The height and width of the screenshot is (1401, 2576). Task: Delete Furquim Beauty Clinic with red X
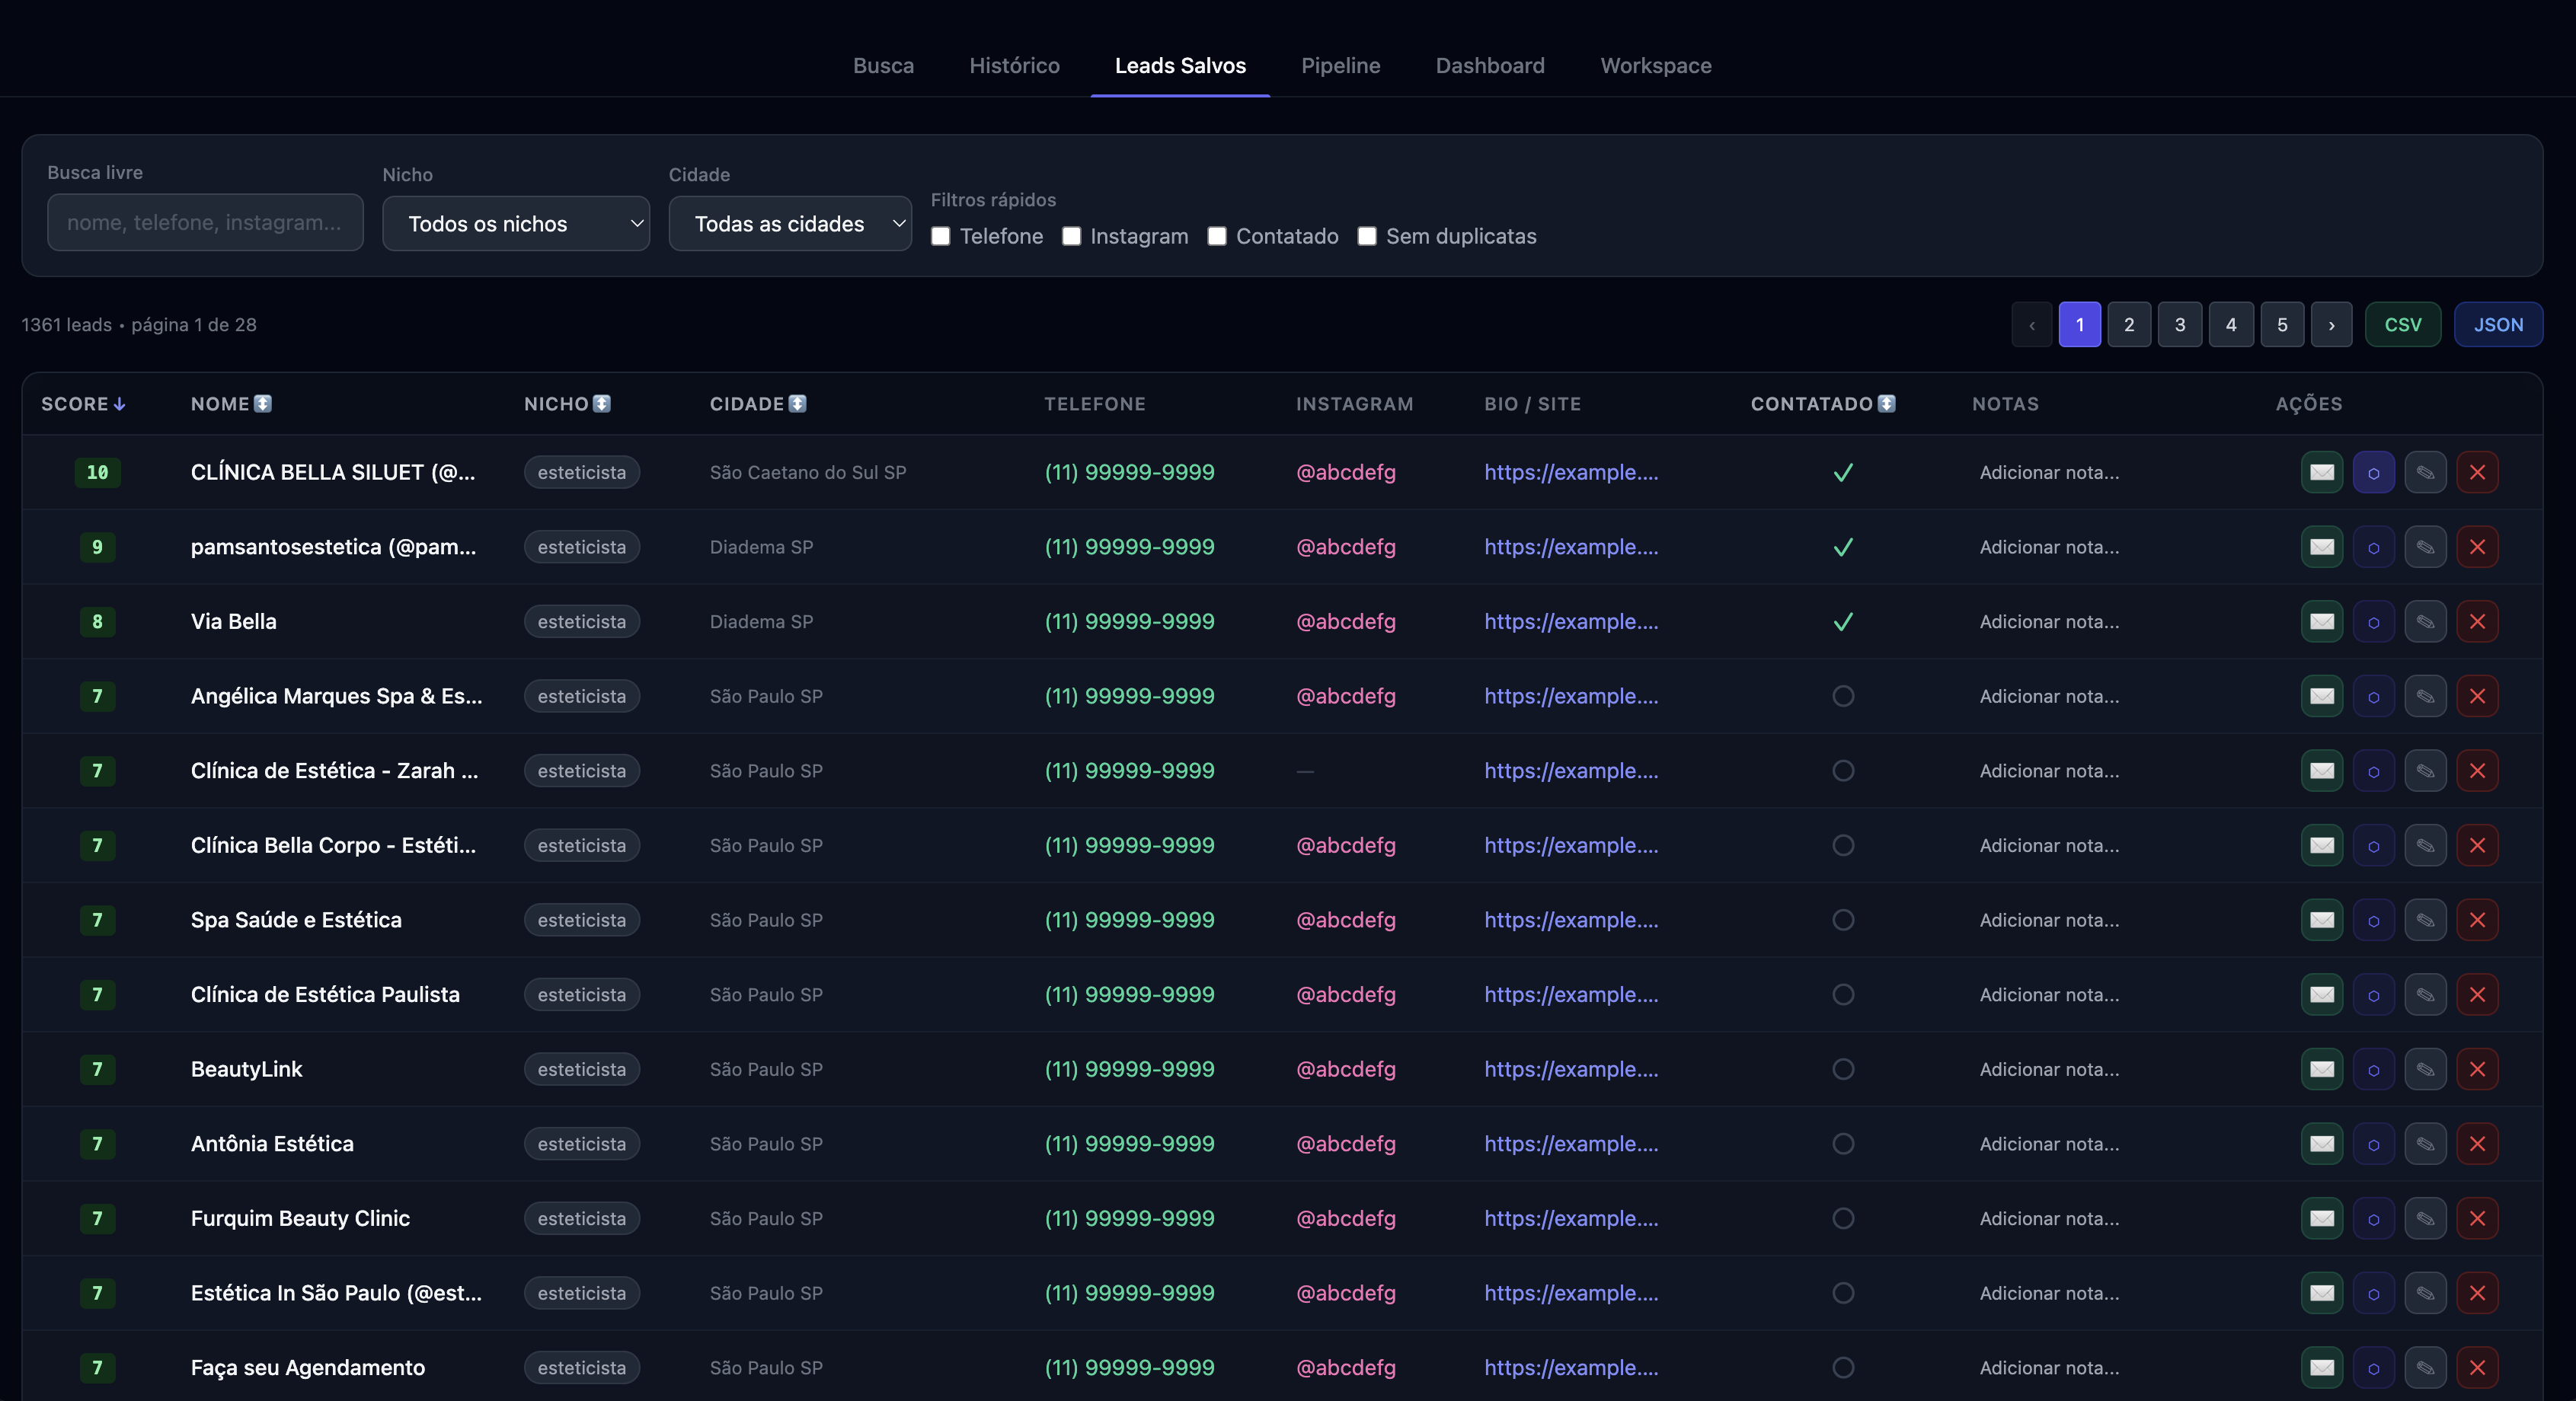coord(2477,1218)
